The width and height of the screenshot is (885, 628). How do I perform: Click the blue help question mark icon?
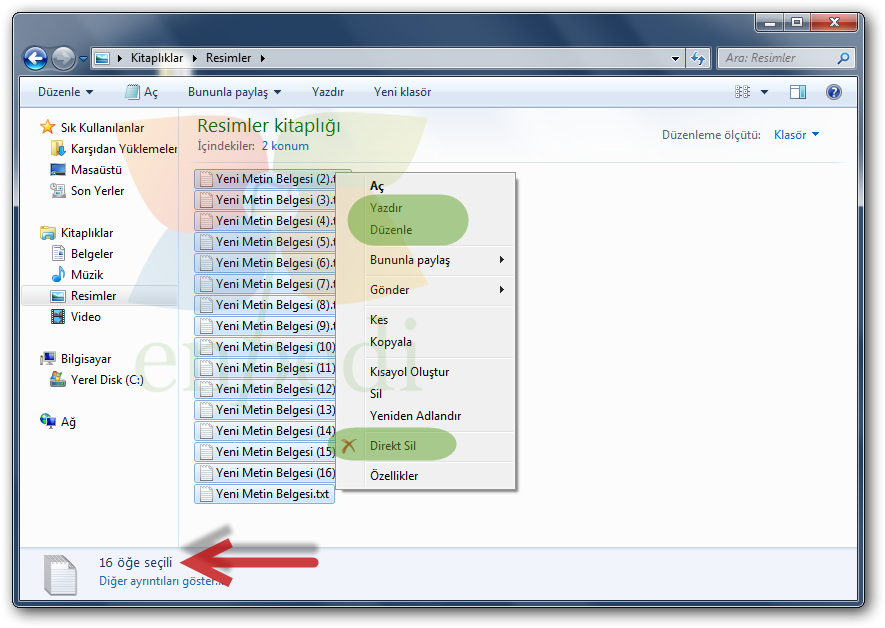(834, 92)
